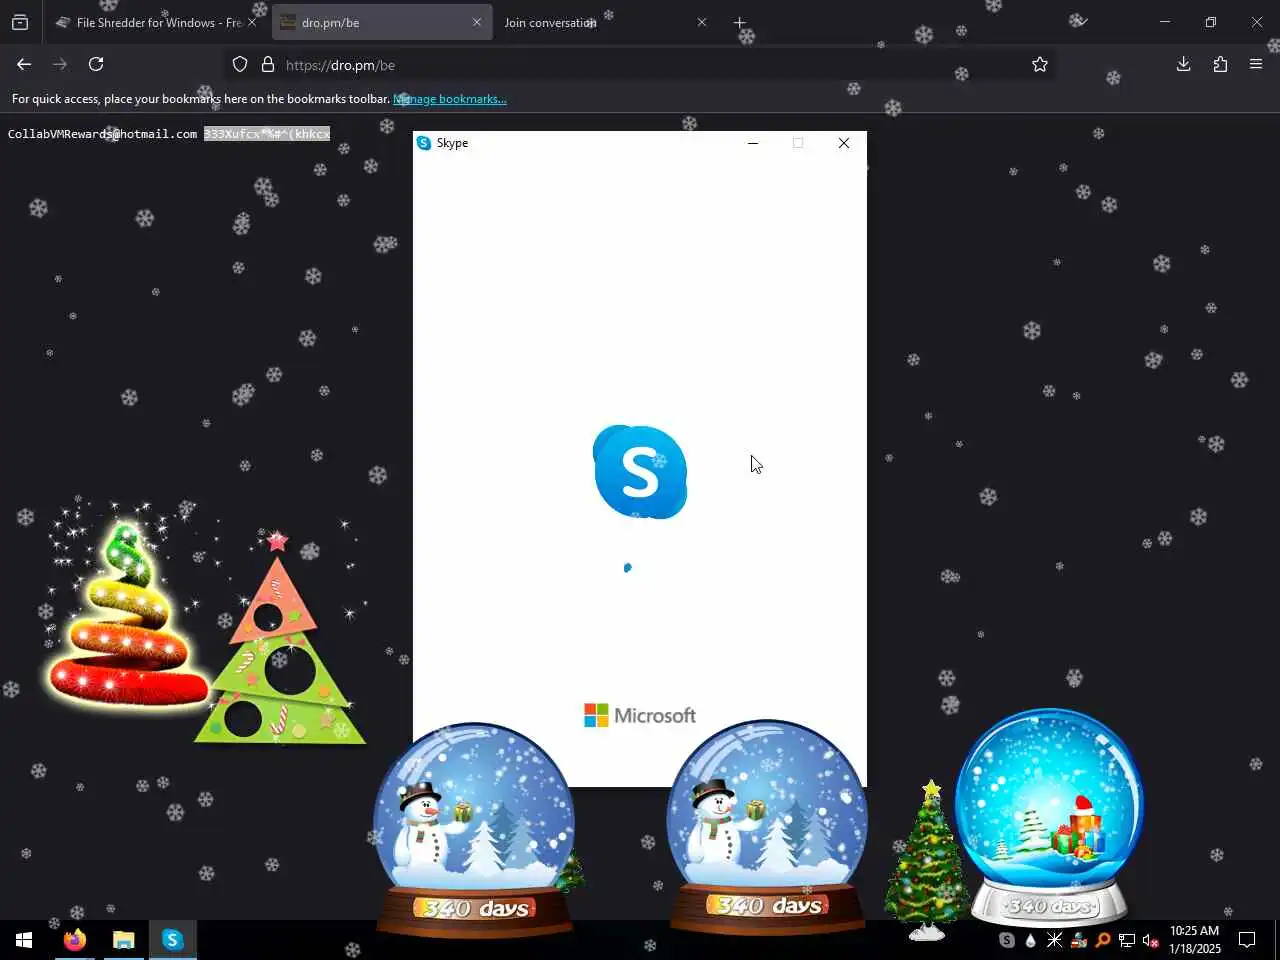The height and width of the screenshot is (960, 1280).
Task: Select Skype taskbar button
Action: [x=173, y=940]
